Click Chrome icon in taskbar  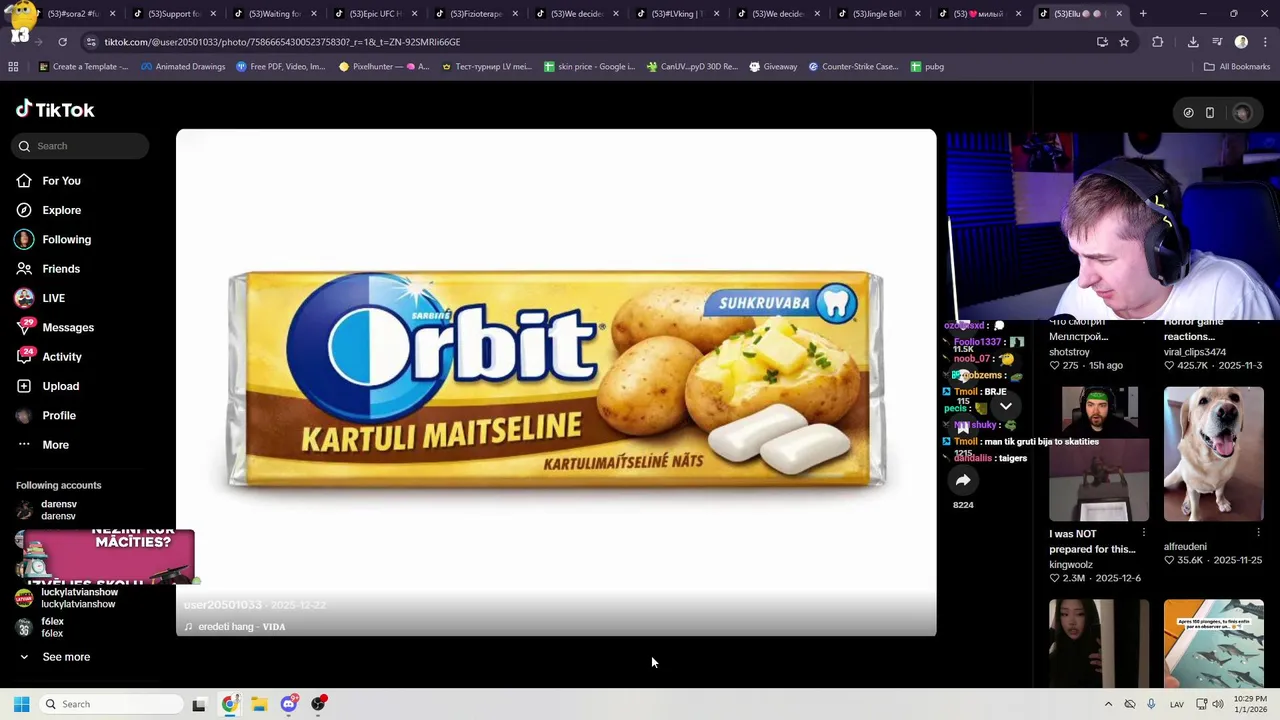(229, 704)
